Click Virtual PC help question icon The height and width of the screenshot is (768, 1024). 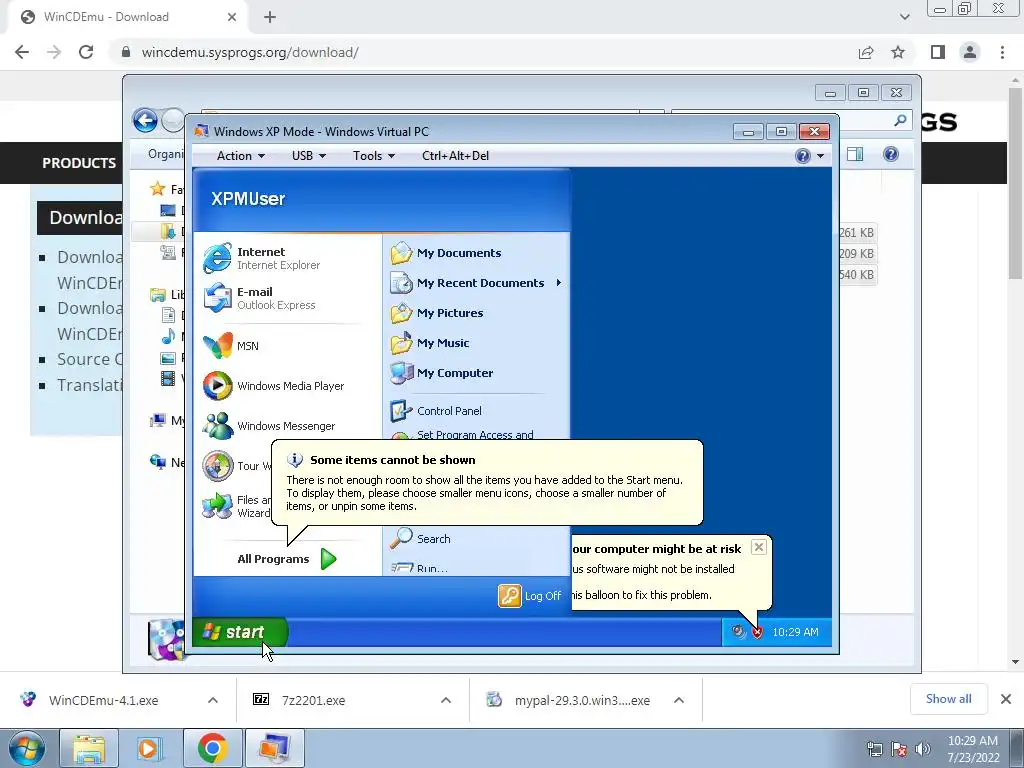point(803,156)
